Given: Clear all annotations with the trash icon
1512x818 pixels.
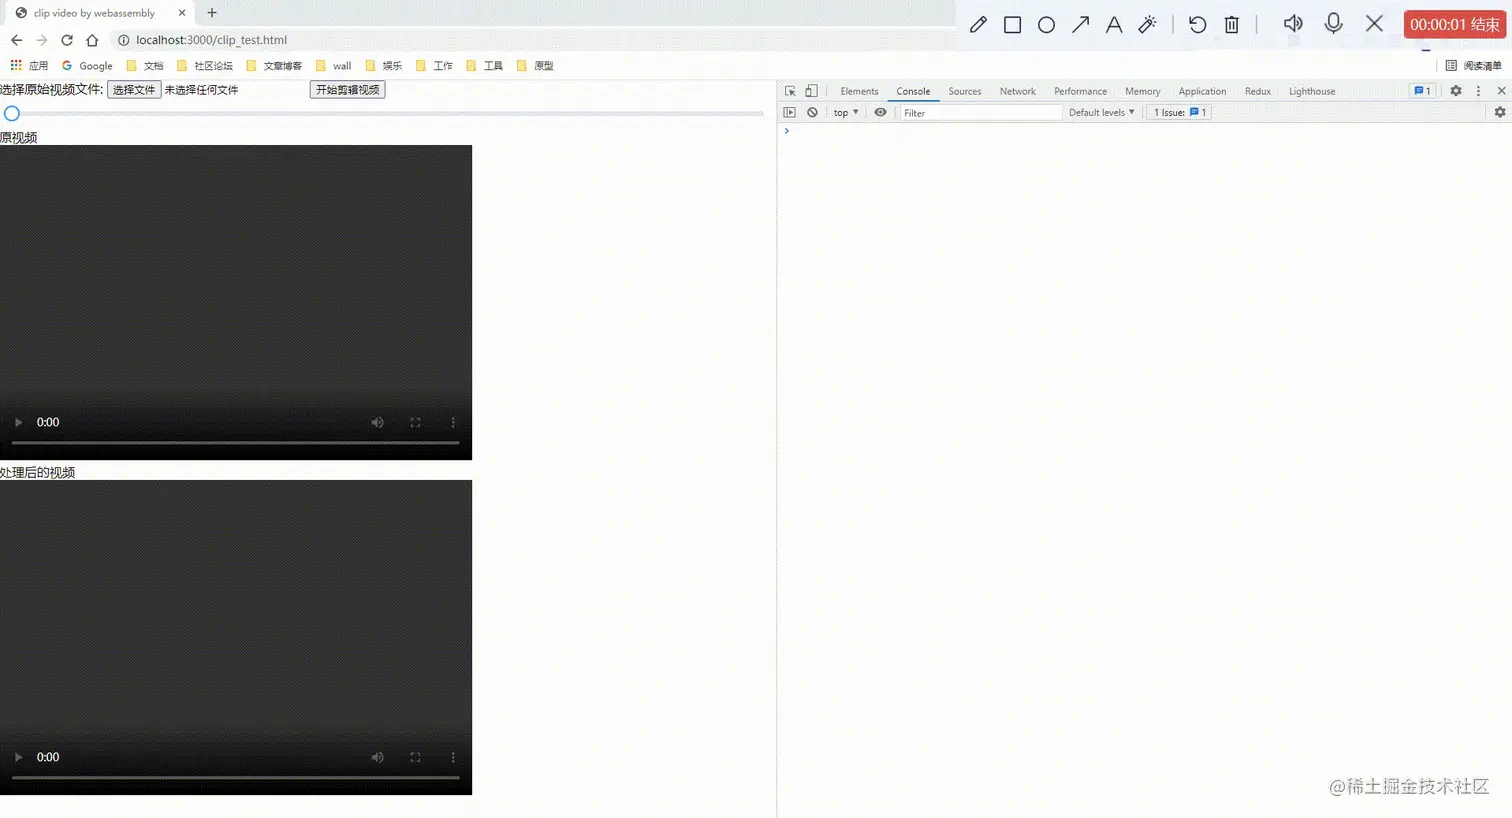Looking at the screenshot, I should pyautogui.click(x=1231, y=23).
